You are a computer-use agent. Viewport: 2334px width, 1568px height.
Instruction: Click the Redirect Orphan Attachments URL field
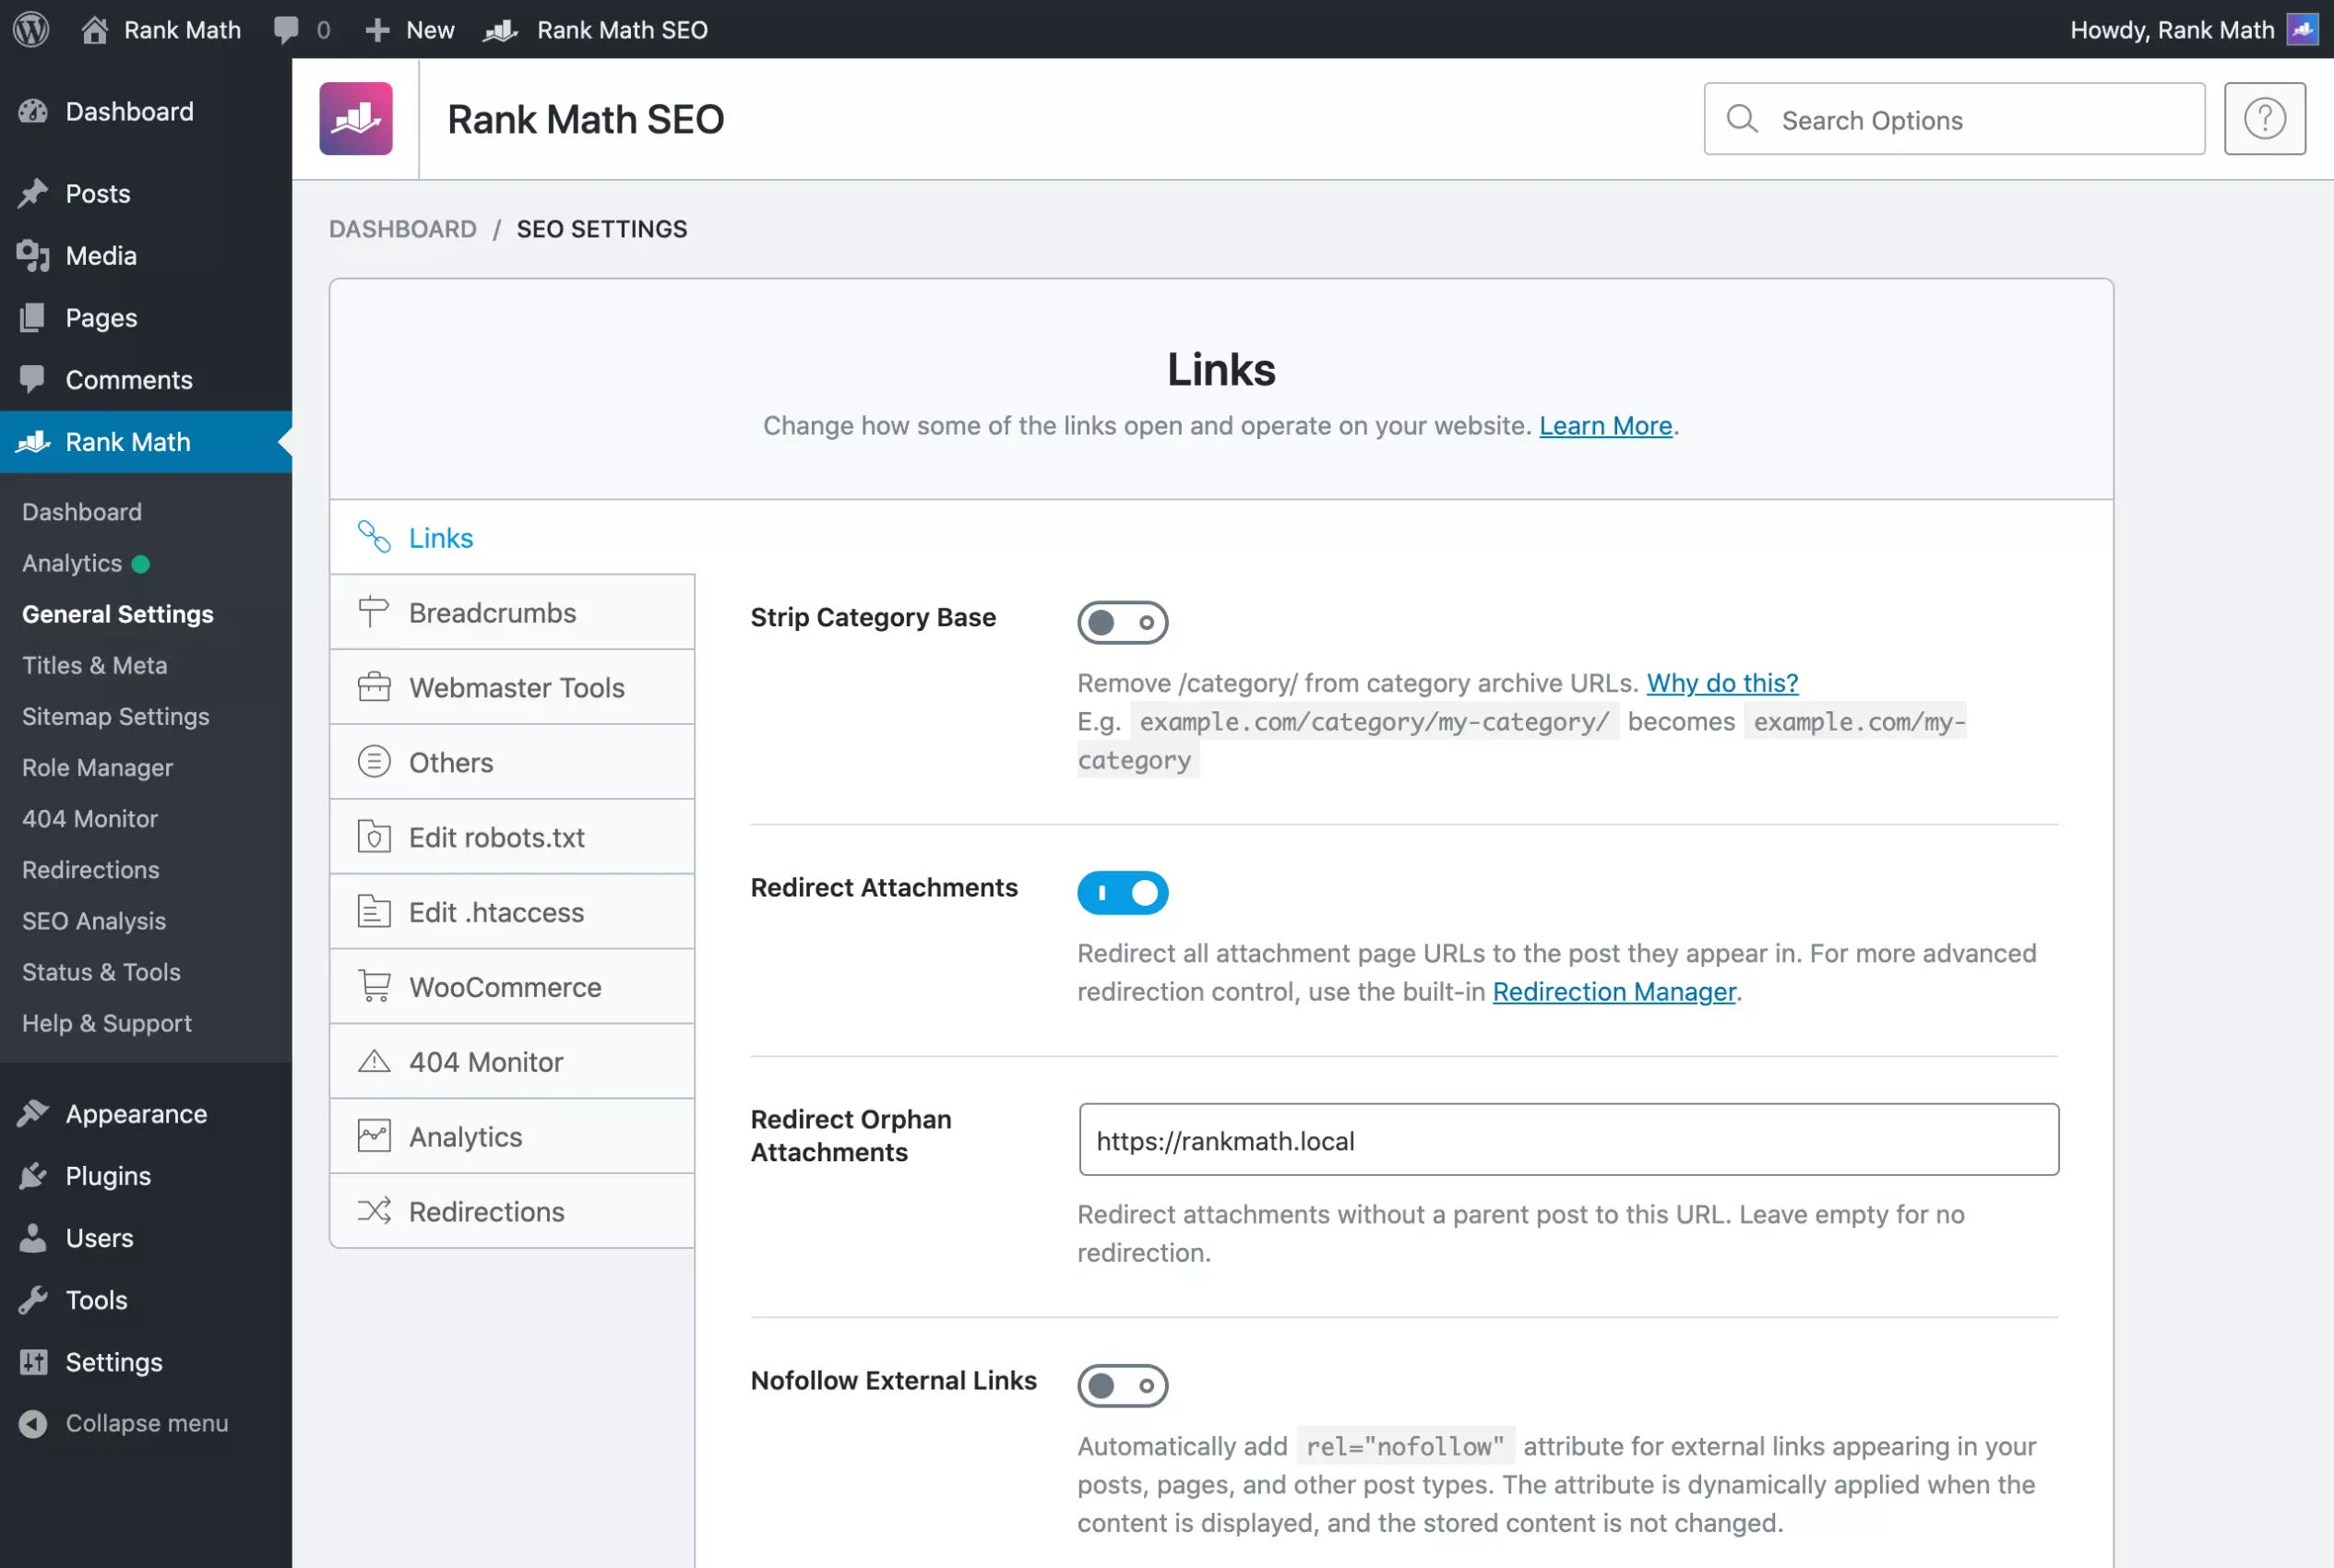(1568, 1140)
